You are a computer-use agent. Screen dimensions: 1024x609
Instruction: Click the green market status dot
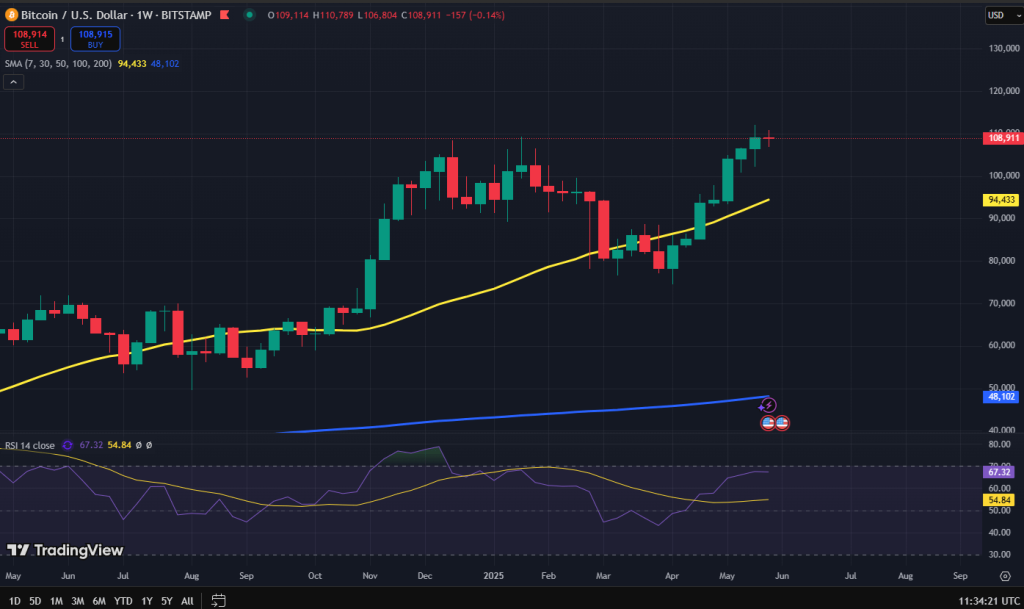[x=249, y=15]
